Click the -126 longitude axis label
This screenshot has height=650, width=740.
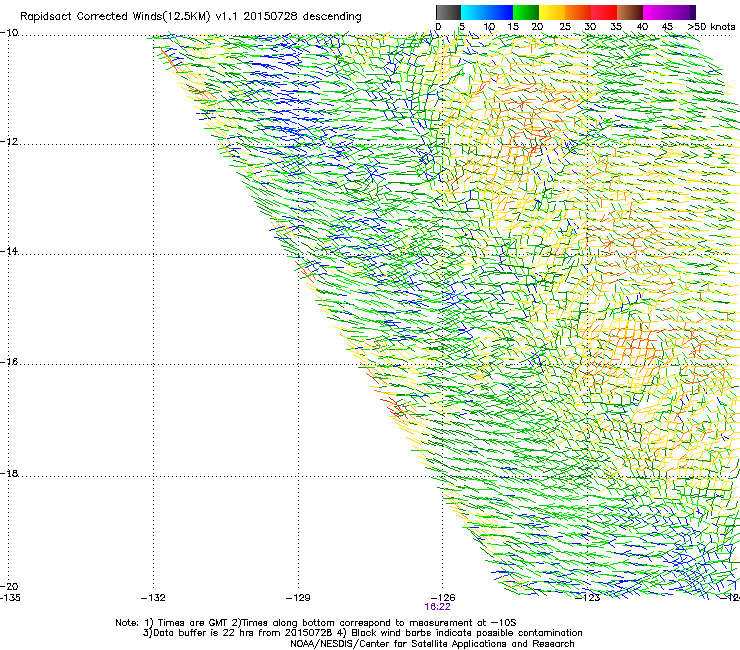443,598
